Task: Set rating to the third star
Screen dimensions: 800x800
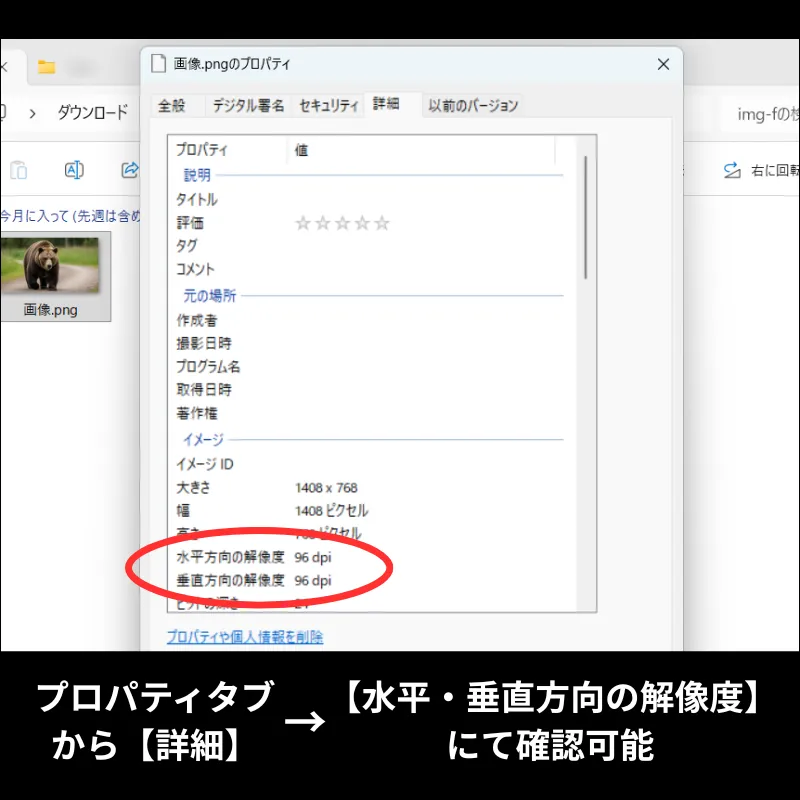Action: pos(342,223)
